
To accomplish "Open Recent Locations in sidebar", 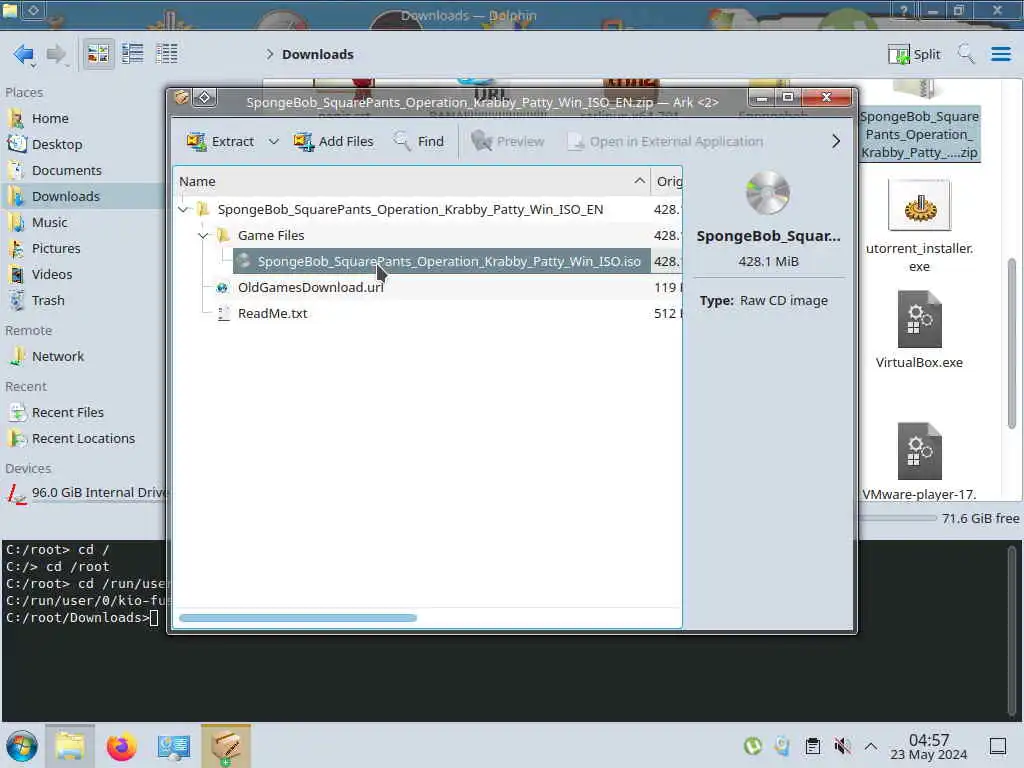I will pos(84,439).
